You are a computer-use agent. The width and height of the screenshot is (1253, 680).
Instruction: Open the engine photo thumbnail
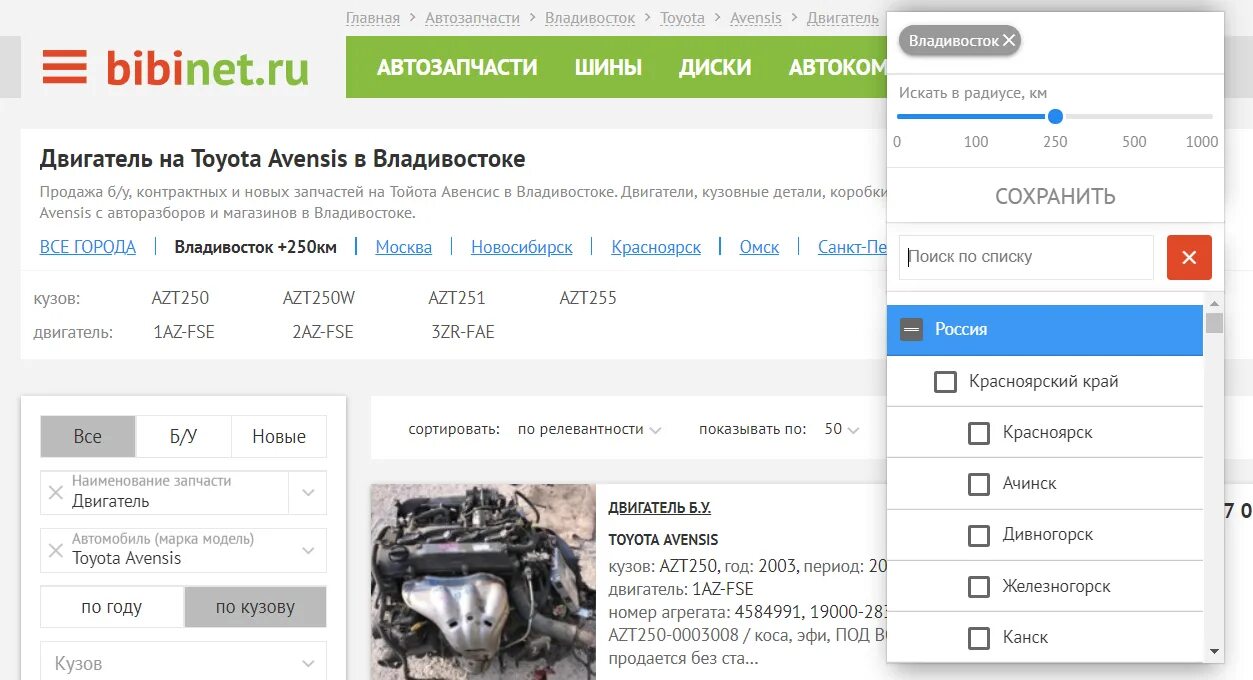[483, 582]
